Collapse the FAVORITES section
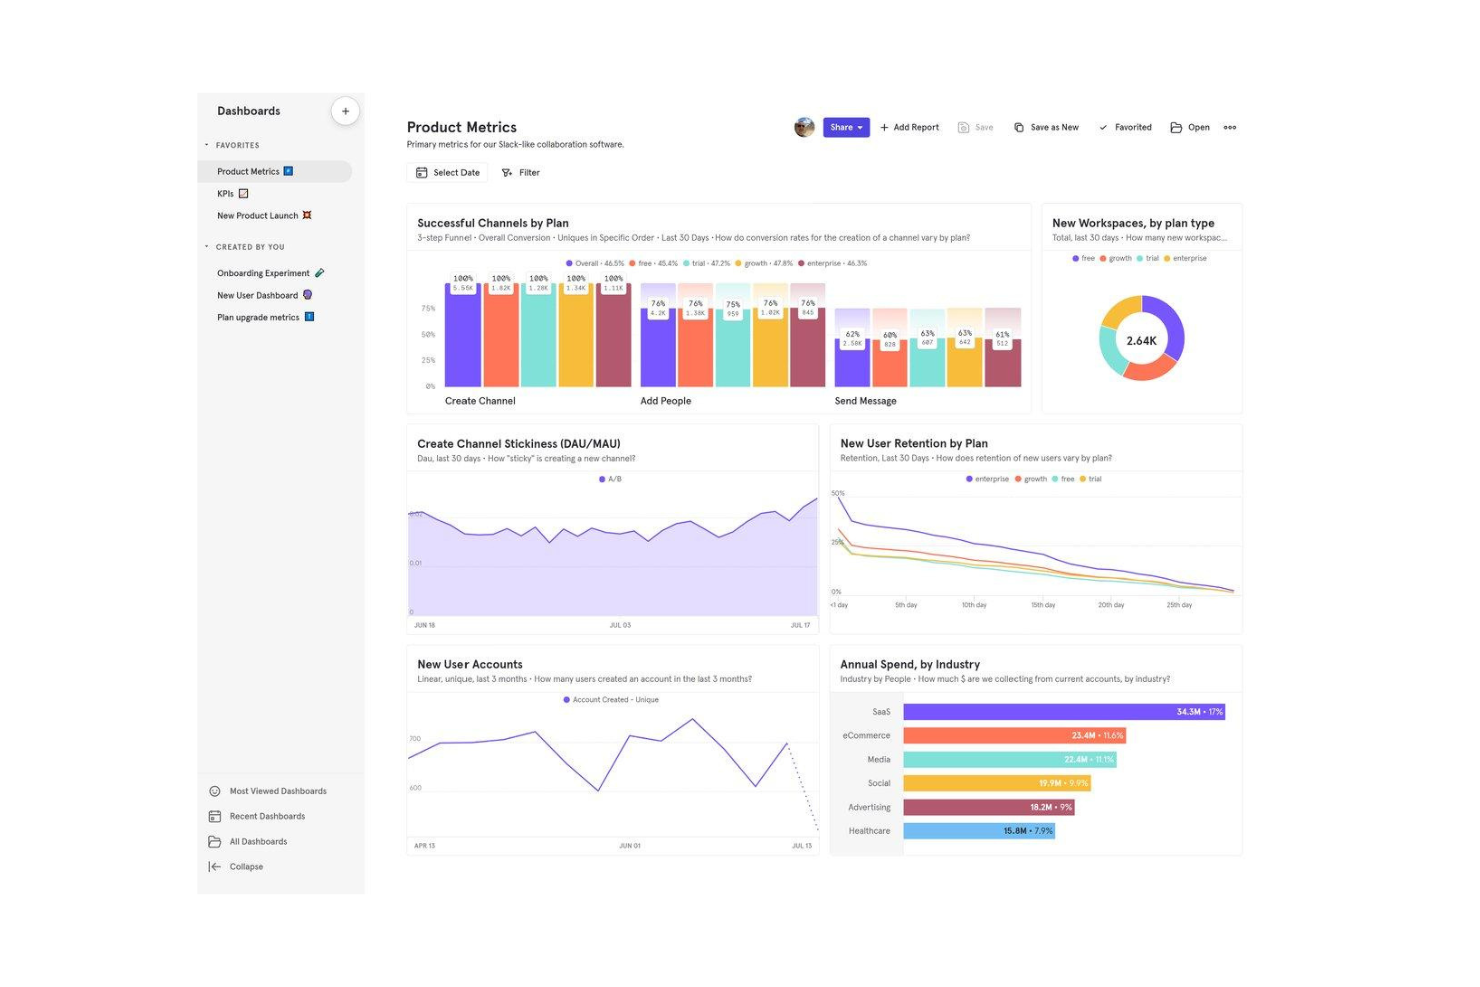This screenshot has height=987, width=1480. pyautogui.click(x=207, y=145)
